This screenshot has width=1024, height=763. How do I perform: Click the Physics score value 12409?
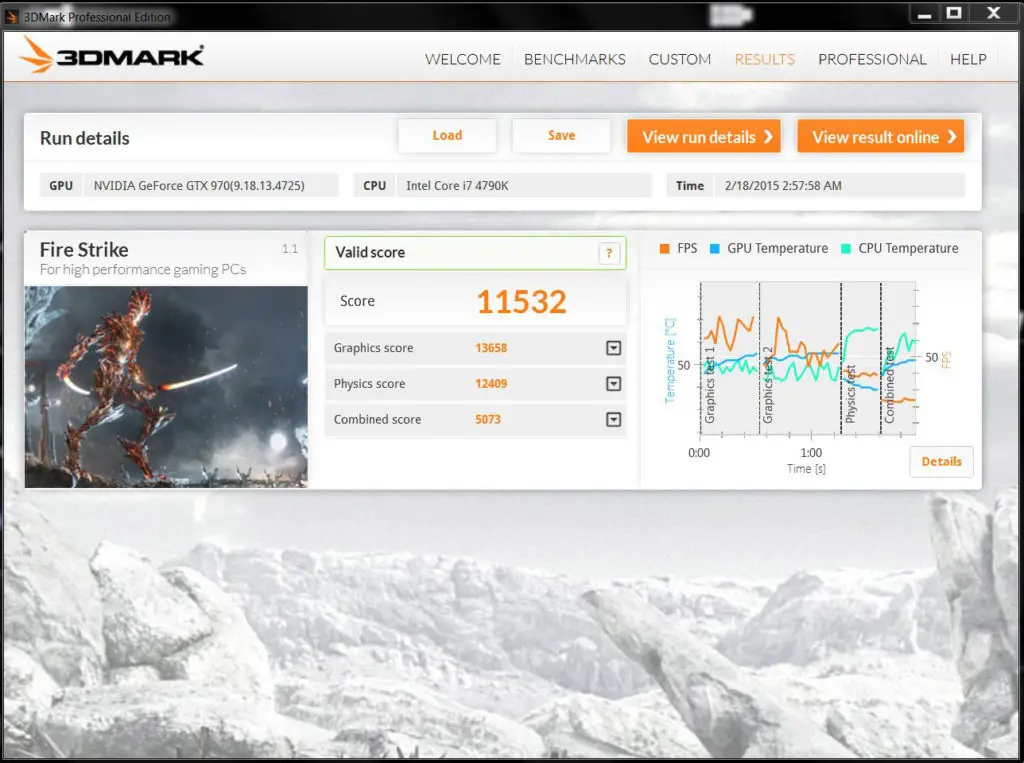tap(491, 383)
